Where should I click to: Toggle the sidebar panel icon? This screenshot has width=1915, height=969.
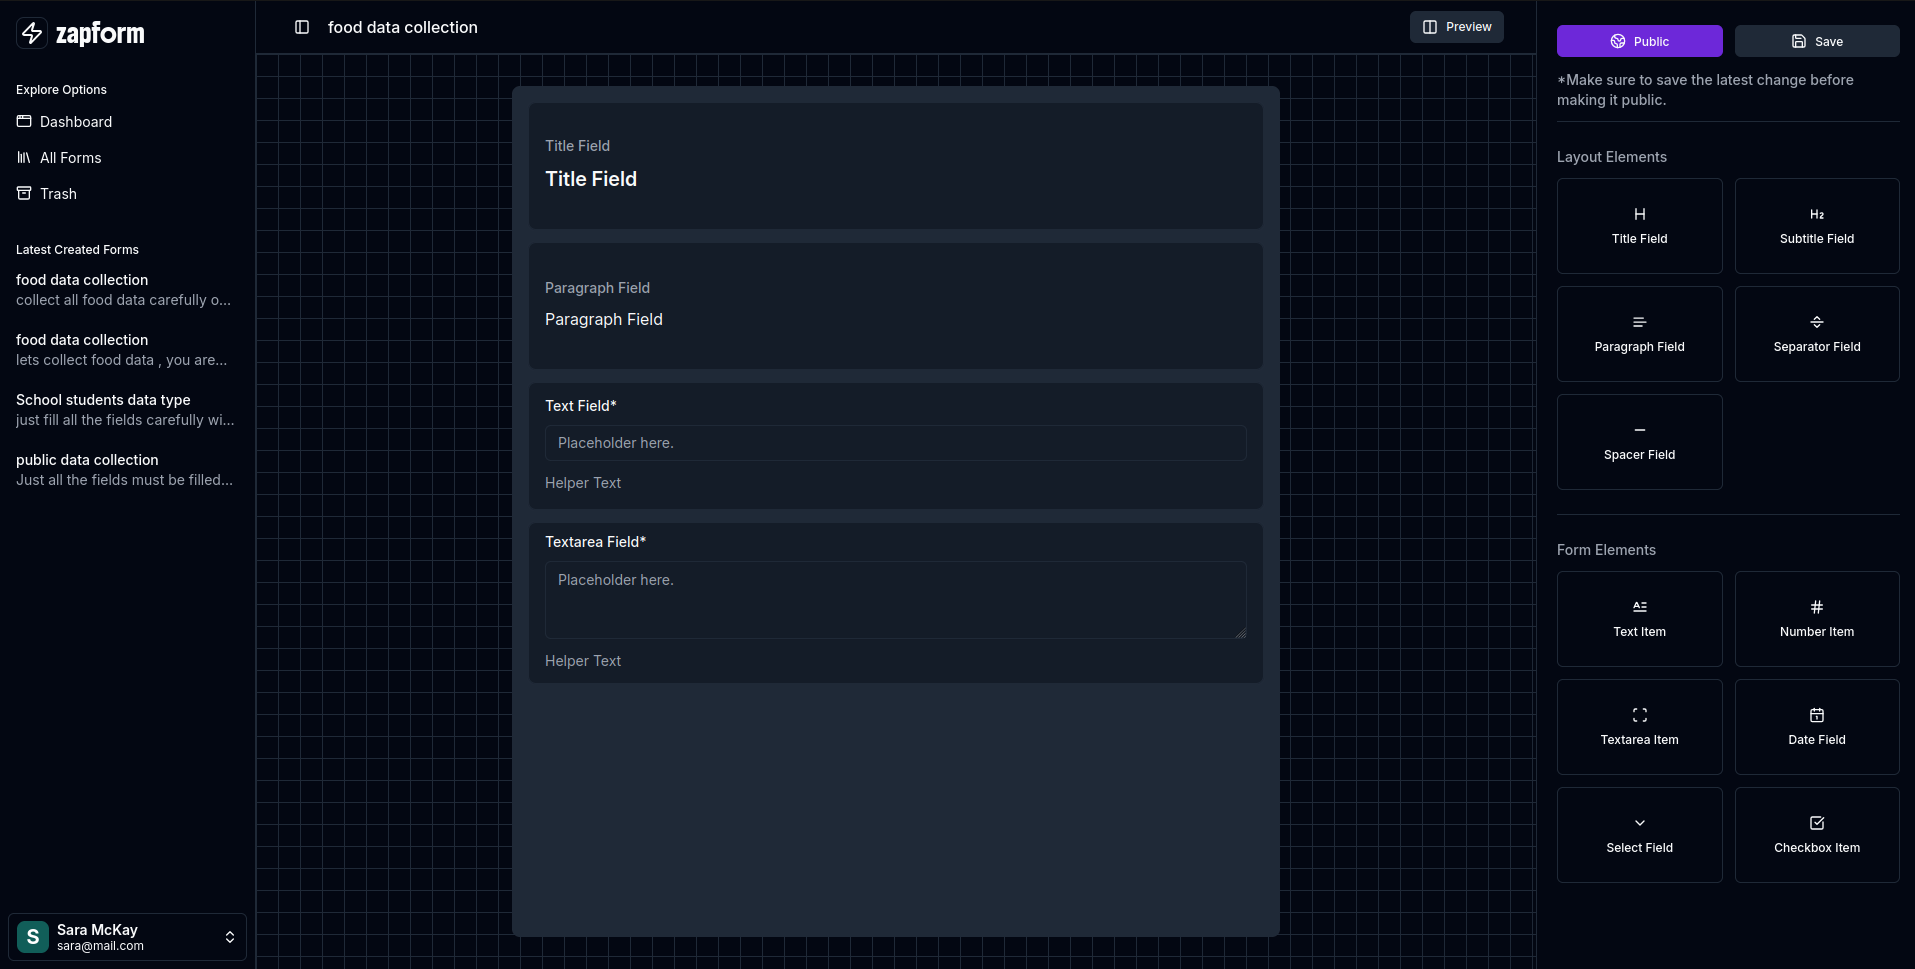tap(302, 27)
